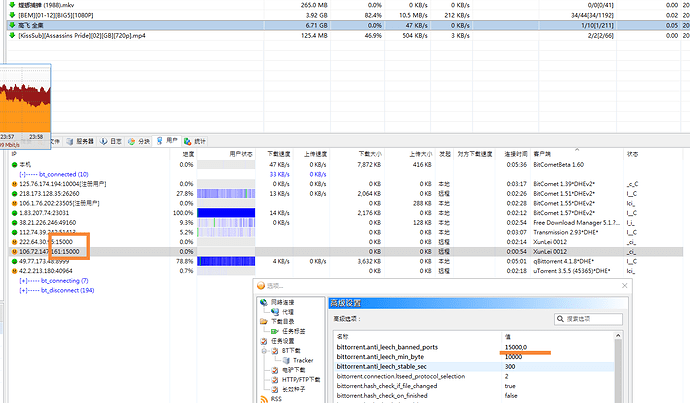Click the bandwidth graph in floating window
690x403 pixels.
pyautogui.click(x=25, y=100)
